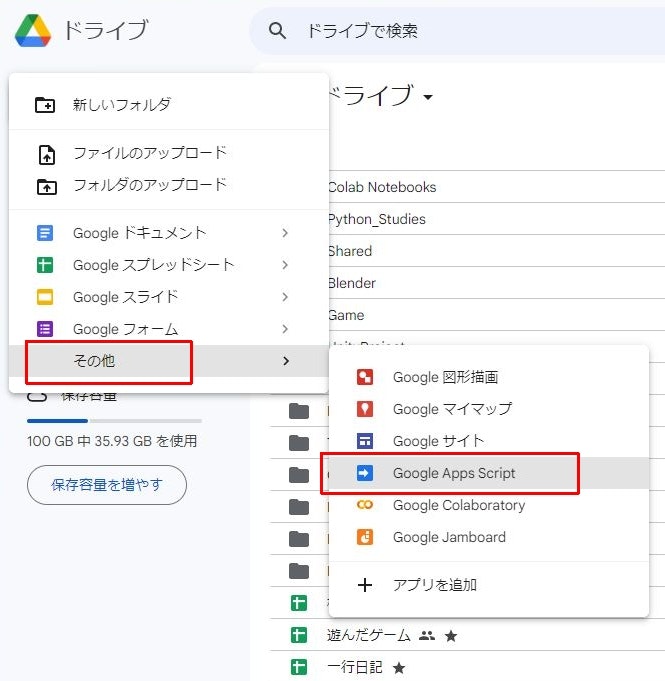The height and width of the screenshot is (681, 665).
Task: Select 新しいフォルダ menu entry
Action: pyautogui.click(x=169, y=105)
